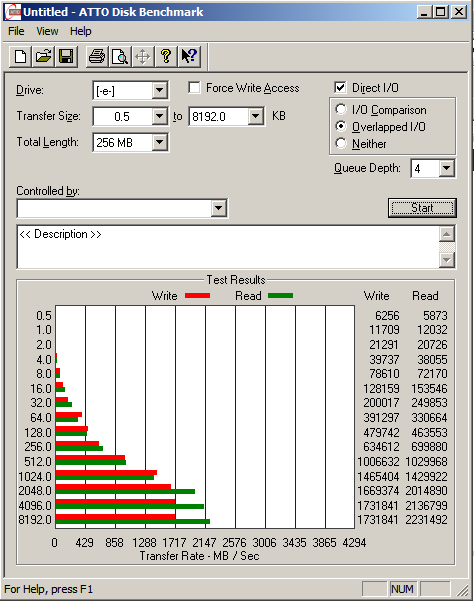Click the NUM status bar indicator
Image resolution: width=474 pixels, height=601 pixels.
402,589
